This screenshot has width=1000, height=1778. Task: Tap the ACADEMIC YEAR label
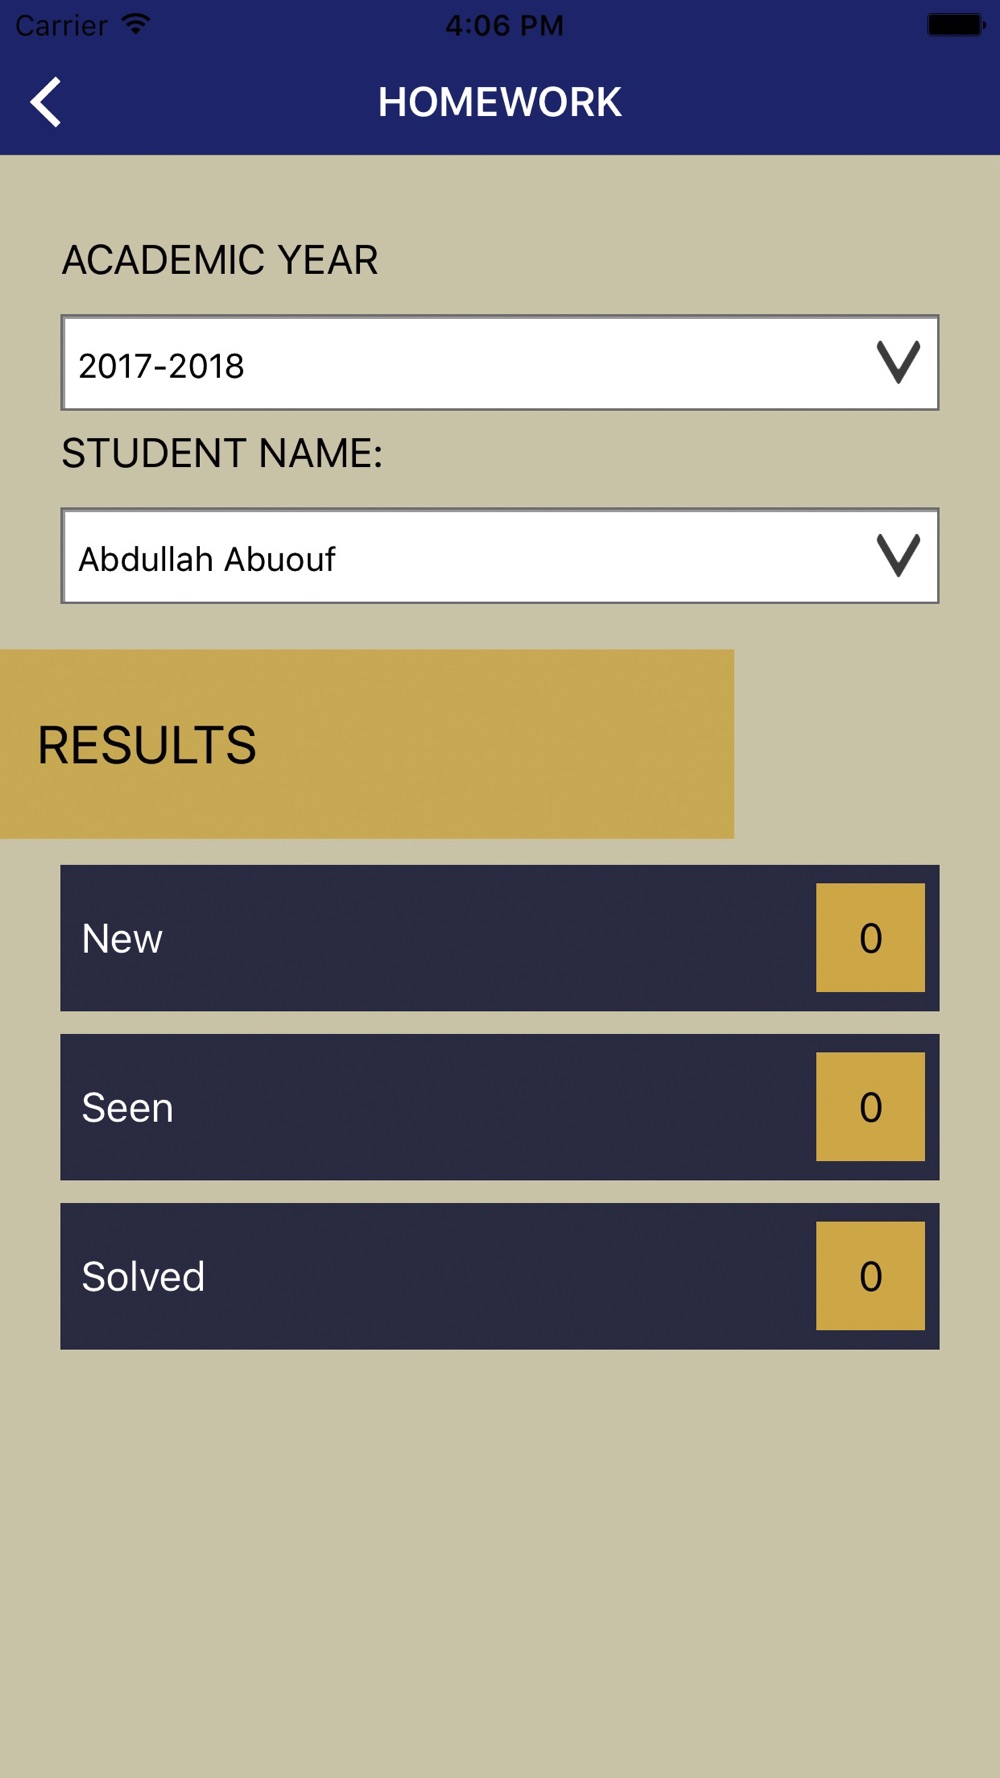click(x=220, y=260)
